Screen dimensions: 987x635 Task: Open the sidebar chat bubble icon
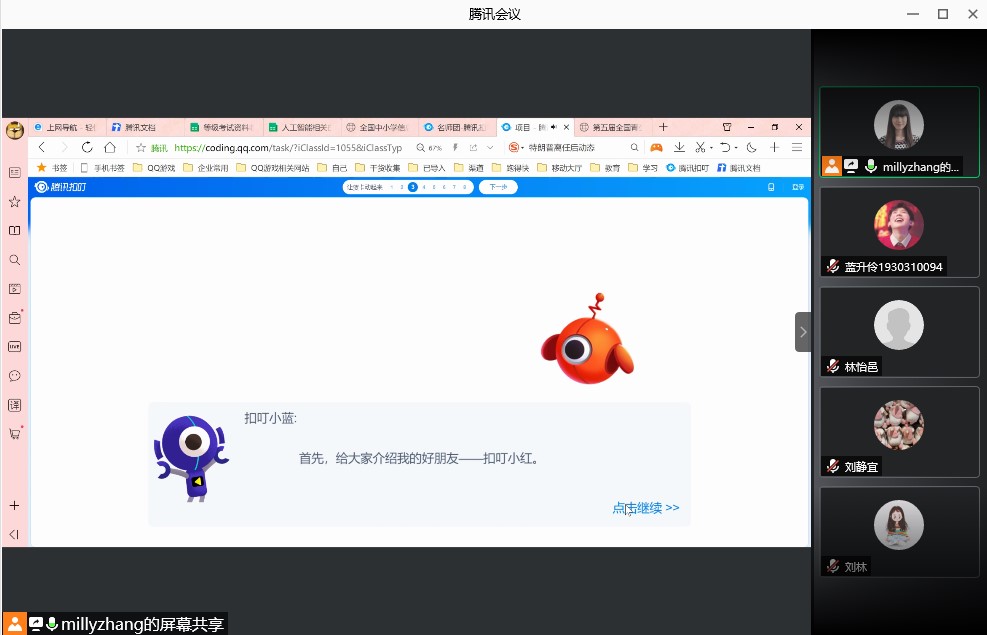[14, 376]
